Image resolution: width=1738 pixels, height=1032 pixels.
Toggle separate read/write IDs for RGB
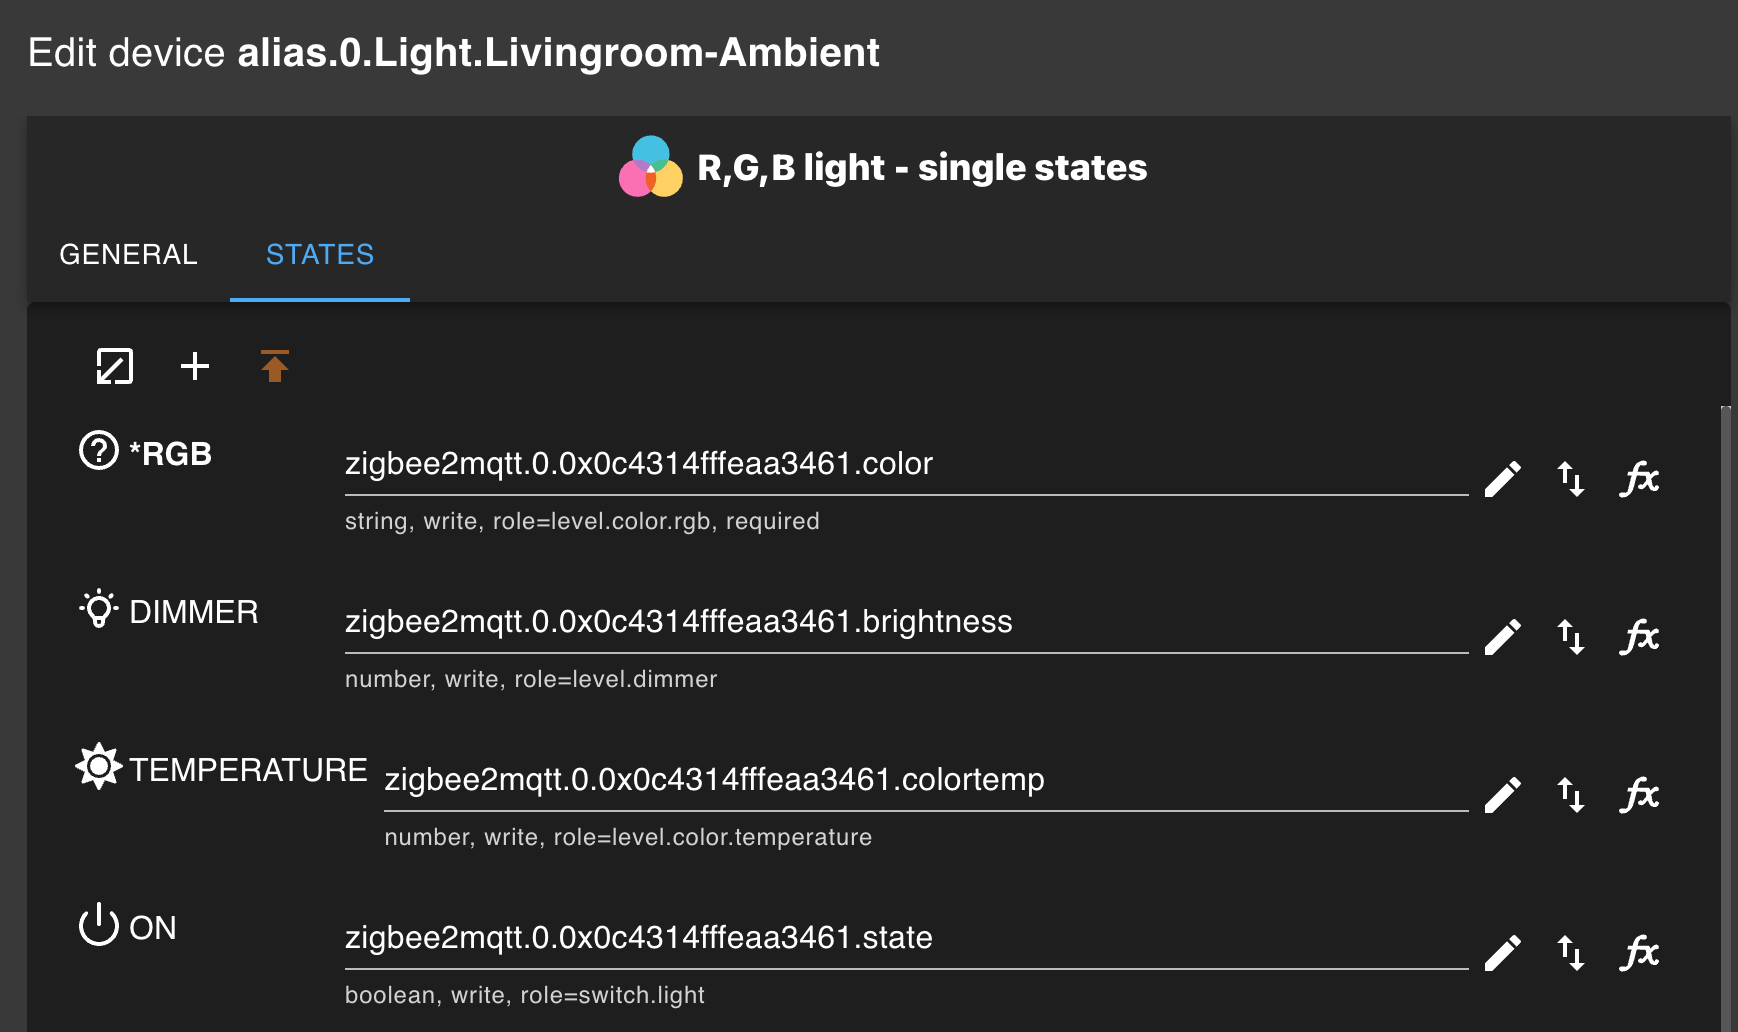pos(1571,479)
